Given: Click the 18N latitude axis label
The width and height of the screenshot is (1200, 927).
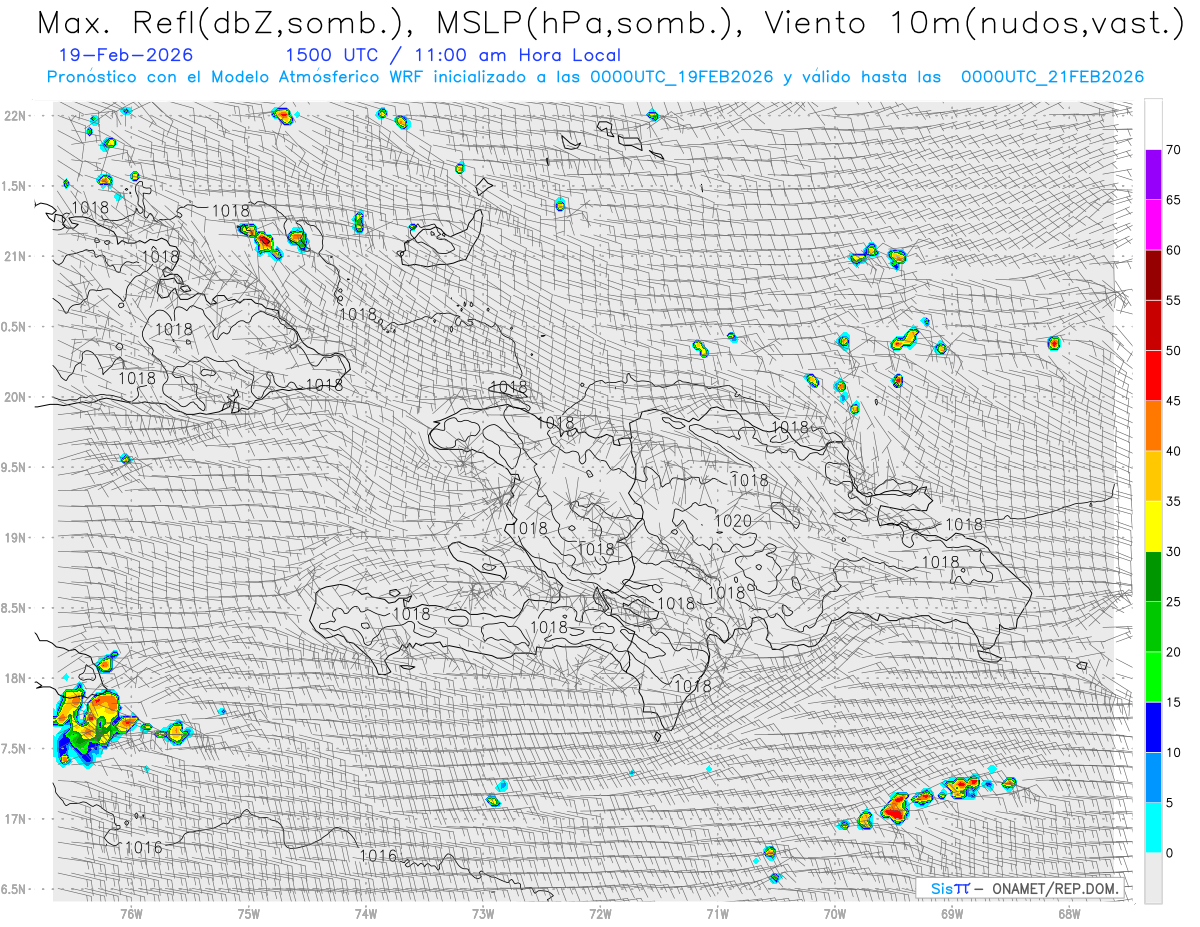Looking at the screenshot, I should [x=15, y=678].
